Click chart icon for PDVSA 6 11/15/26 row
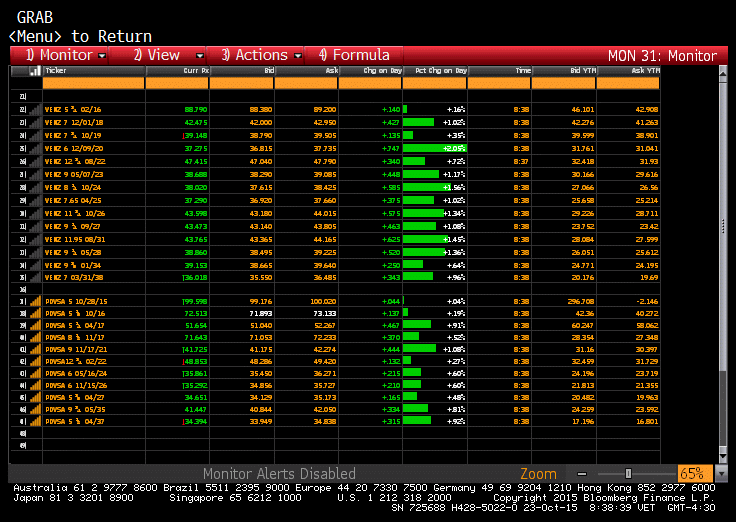Screen dimensions: 736x522 click(35, 385)
